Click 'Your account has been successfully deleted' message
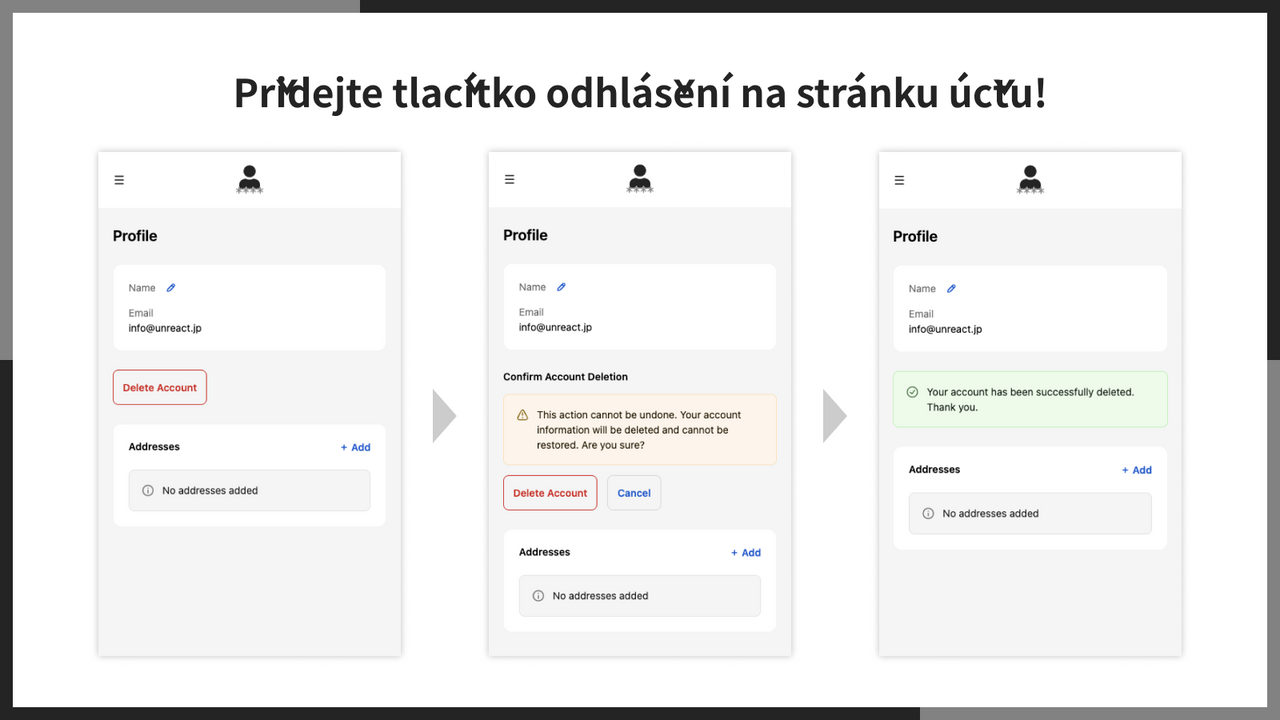Screen dimensions: 1280x720 pos(1030,400)
